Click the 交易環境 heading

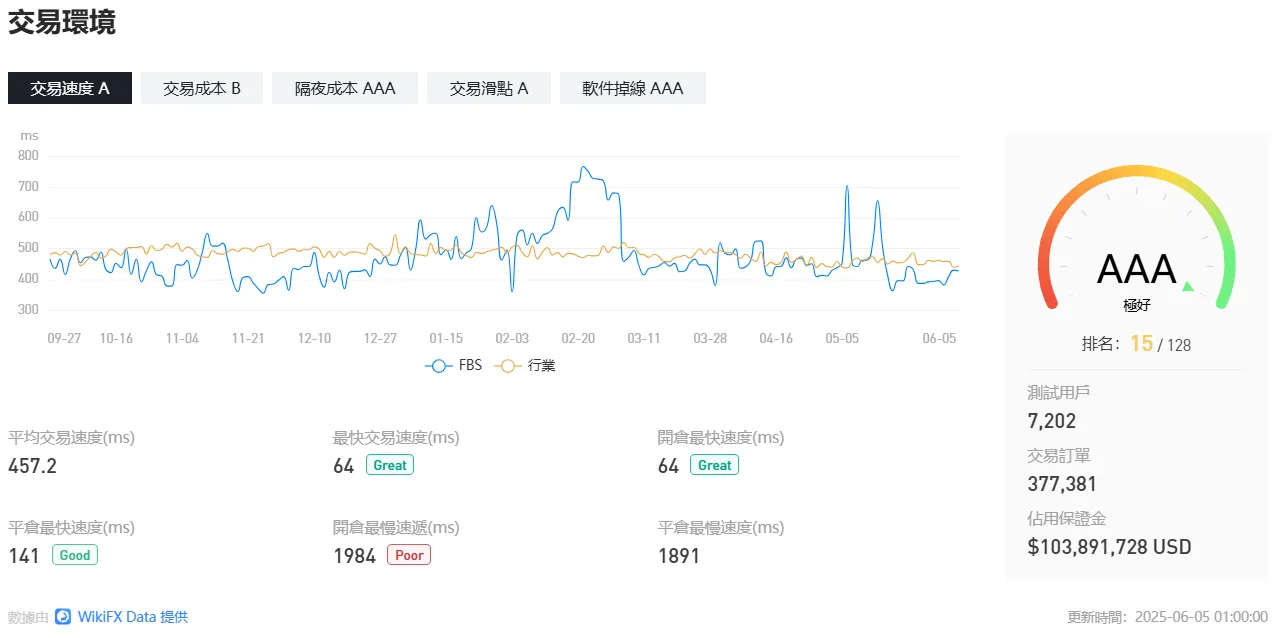62,22
